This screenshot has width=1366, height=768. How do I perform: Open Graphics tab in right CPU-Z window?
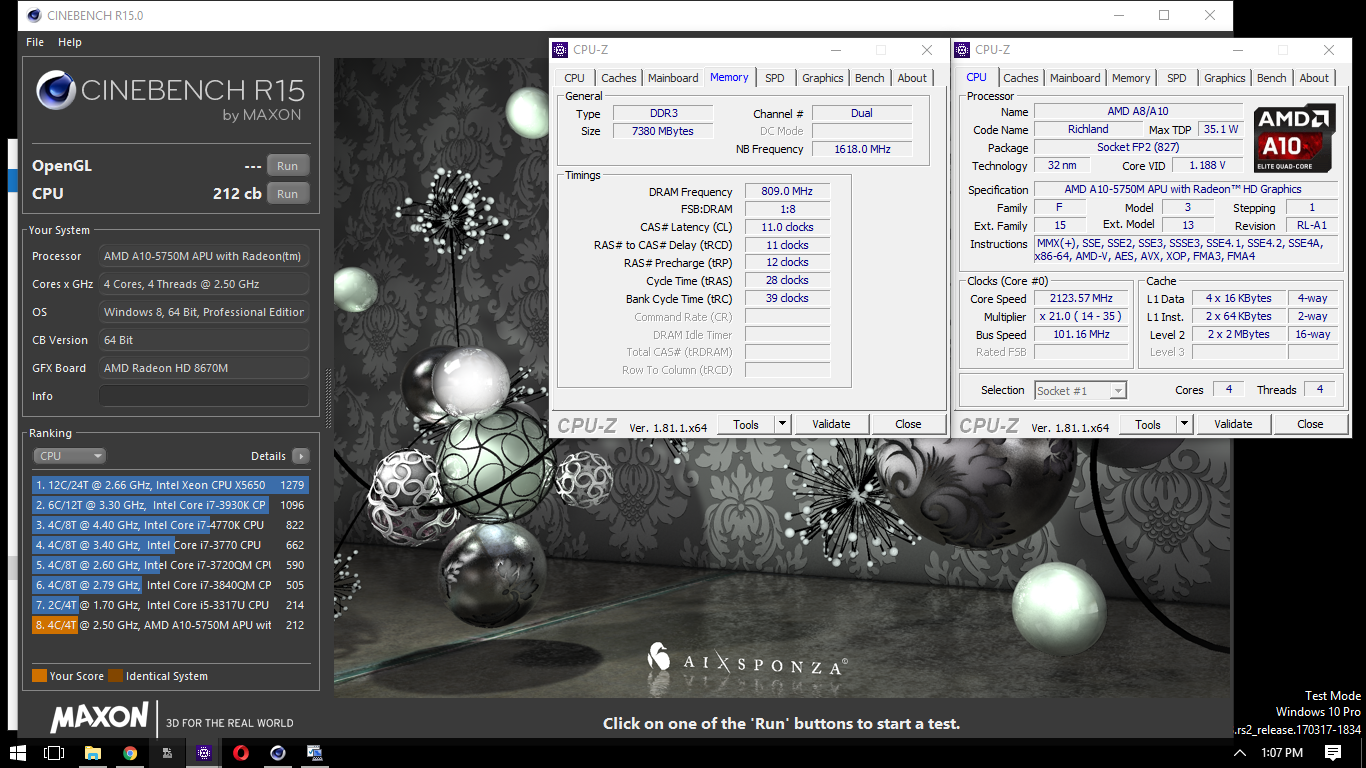1225,78
